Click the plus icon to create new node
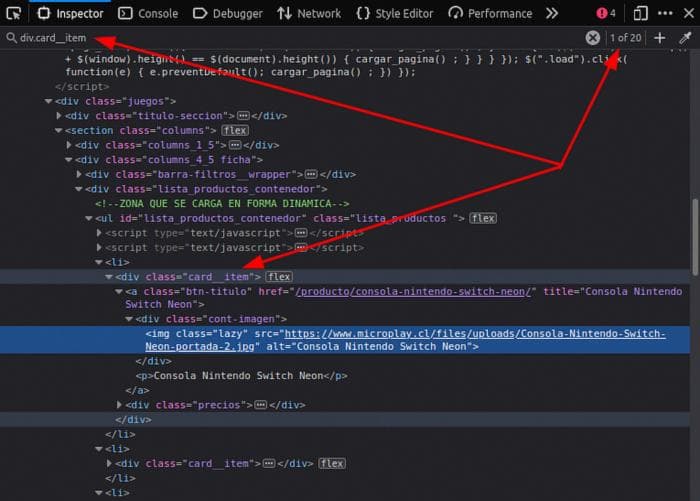700x501 pixels. click(659, 38)
